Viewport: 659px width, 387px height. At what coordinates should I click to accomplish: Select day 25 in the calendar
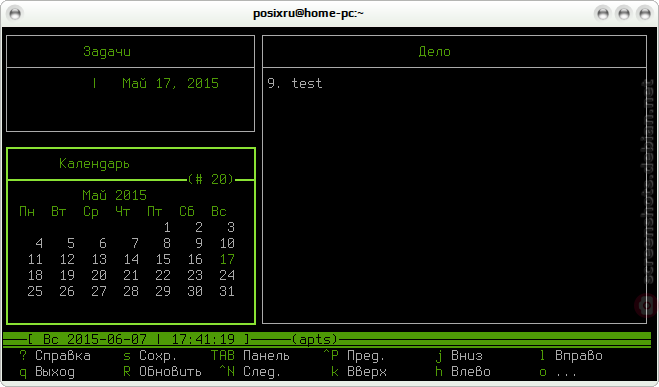pos(35,291)
